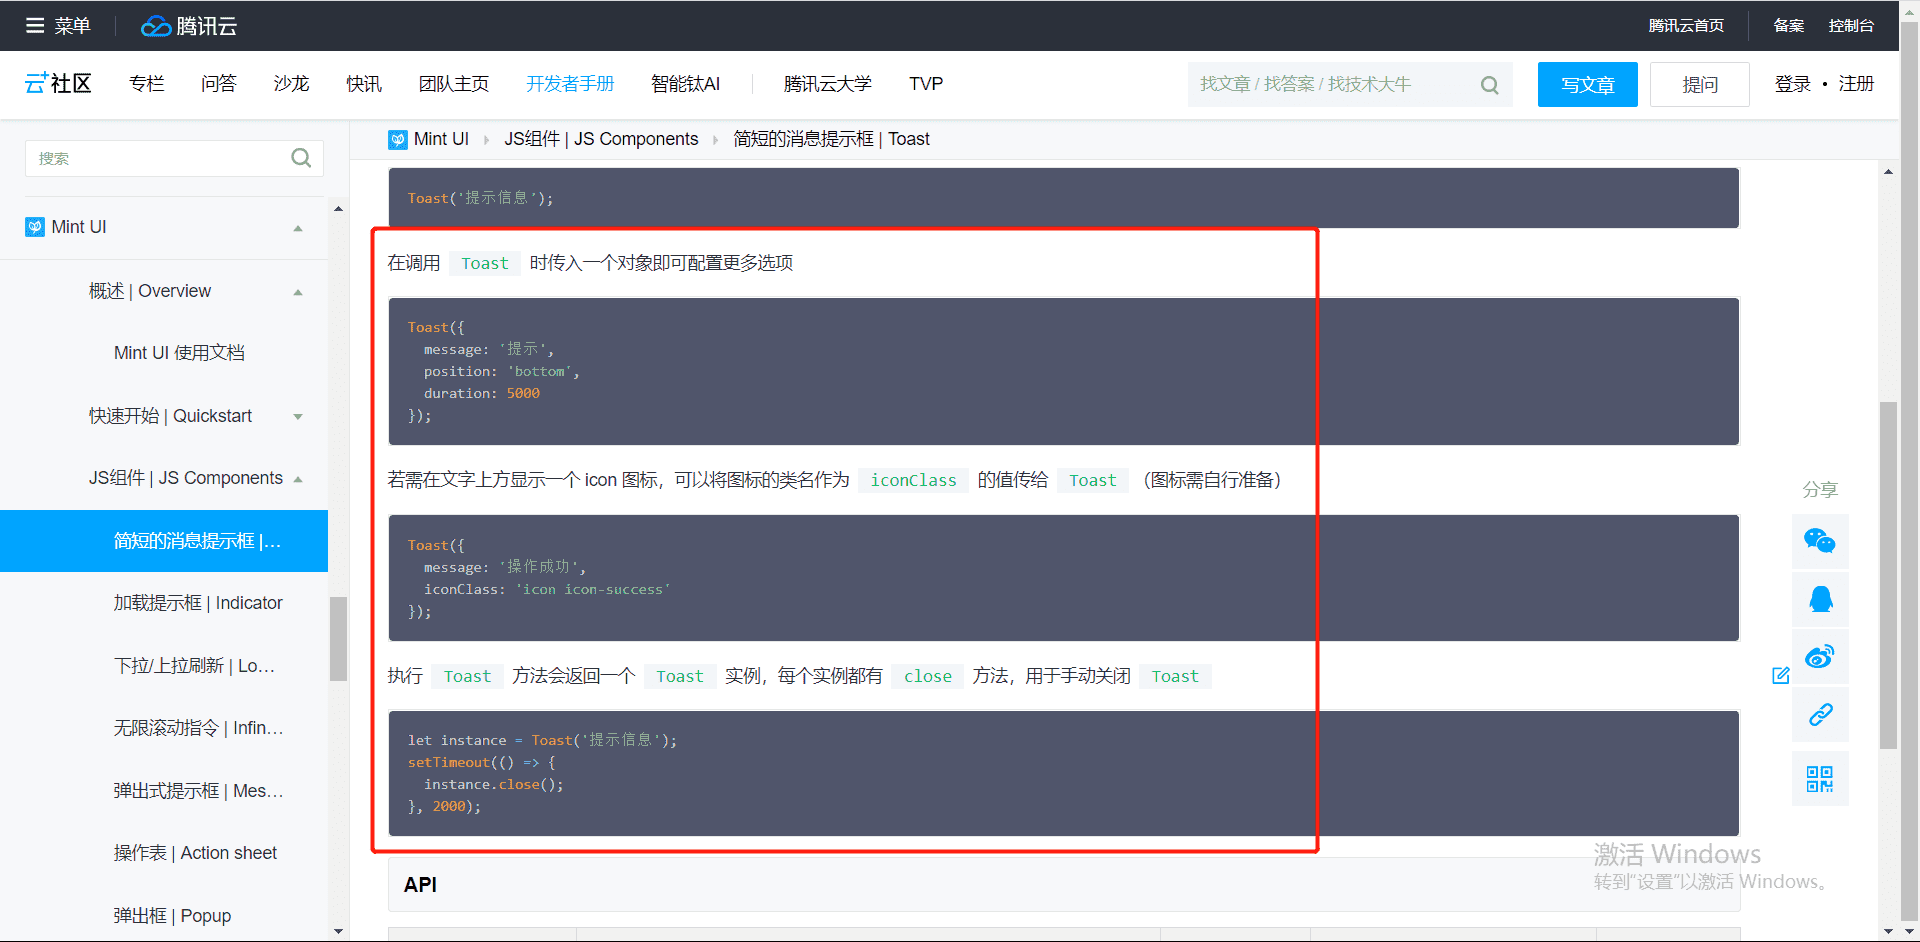Click the iconClass inline code text

(913, 480)
